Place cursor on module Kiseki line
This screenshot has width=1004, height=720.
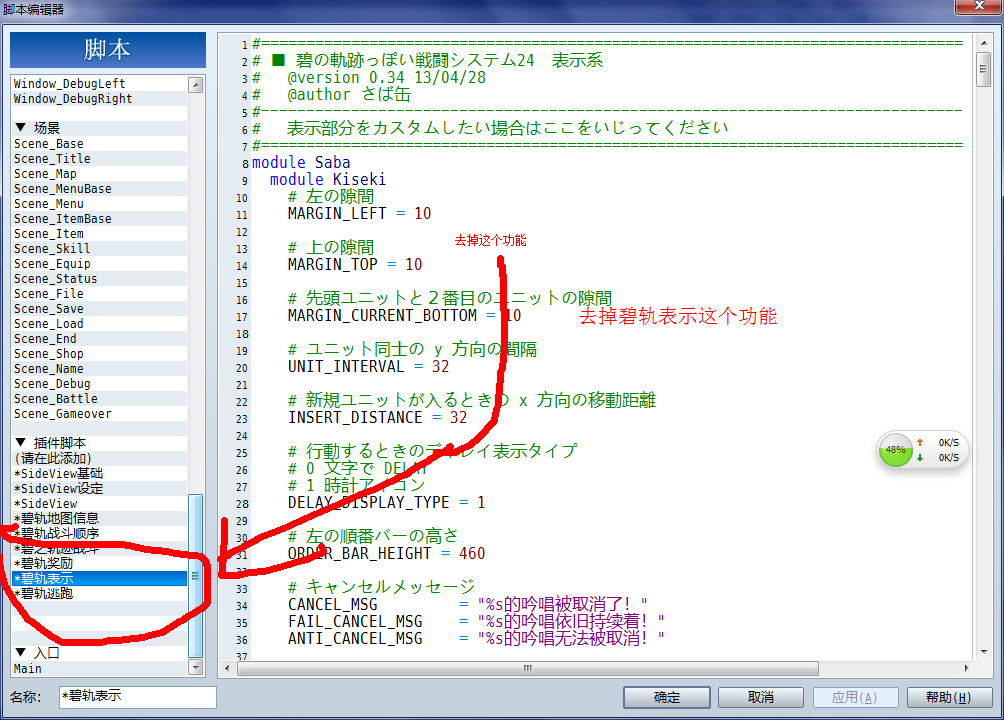click(x=328, y=179)
